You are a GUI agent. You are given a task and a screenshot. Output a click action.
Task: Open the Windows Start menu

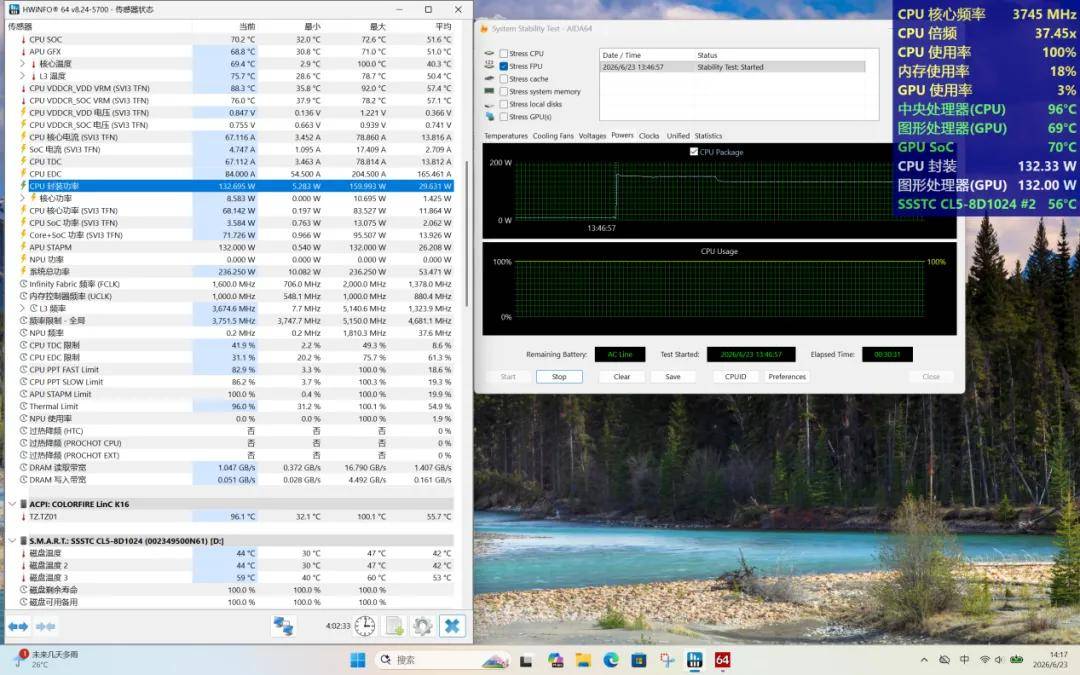pyautogui.click(x=358, y=660)
